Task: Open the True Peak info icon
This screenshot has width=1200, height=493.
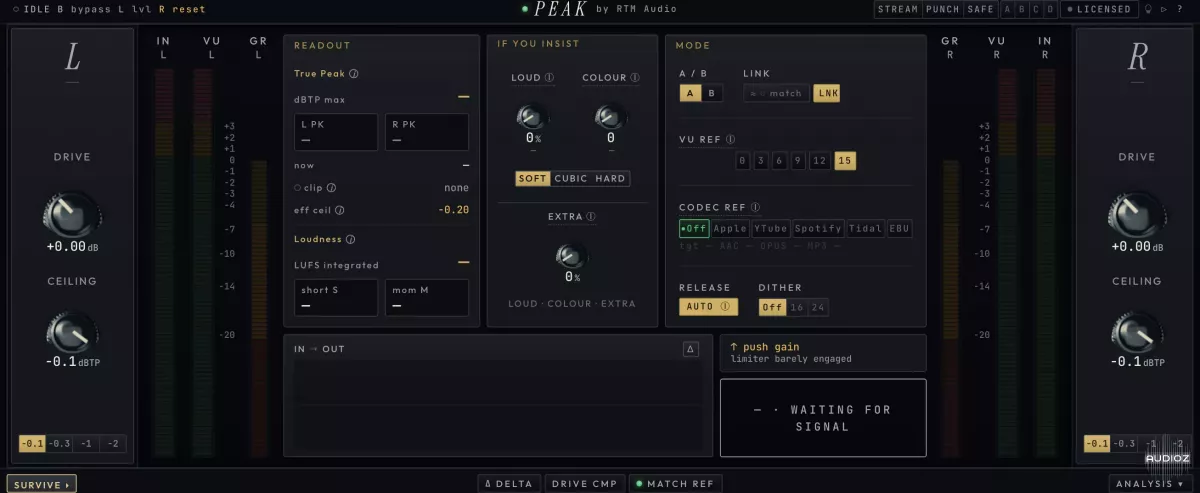Action: 354,73
